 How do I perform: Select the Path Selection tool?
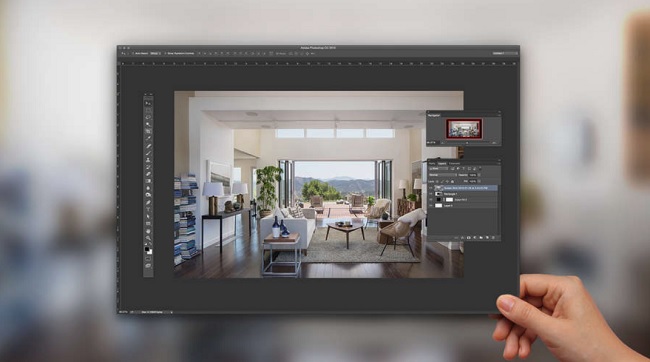[148, 216]
